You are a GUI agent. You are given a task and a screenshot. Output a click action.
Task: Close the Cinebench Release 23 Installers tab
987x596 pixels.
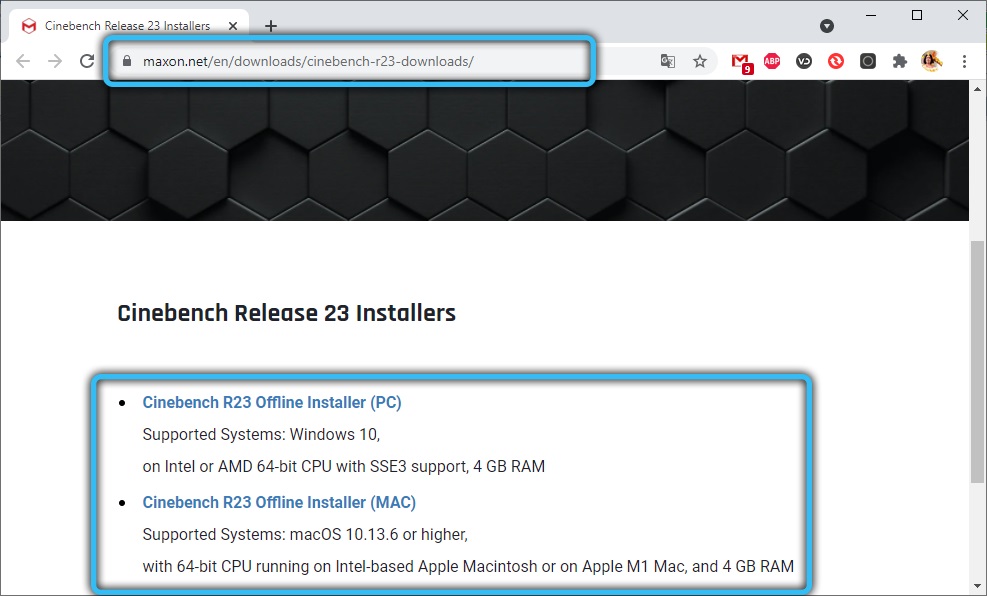pyautogui.click(x=233, y=26)
